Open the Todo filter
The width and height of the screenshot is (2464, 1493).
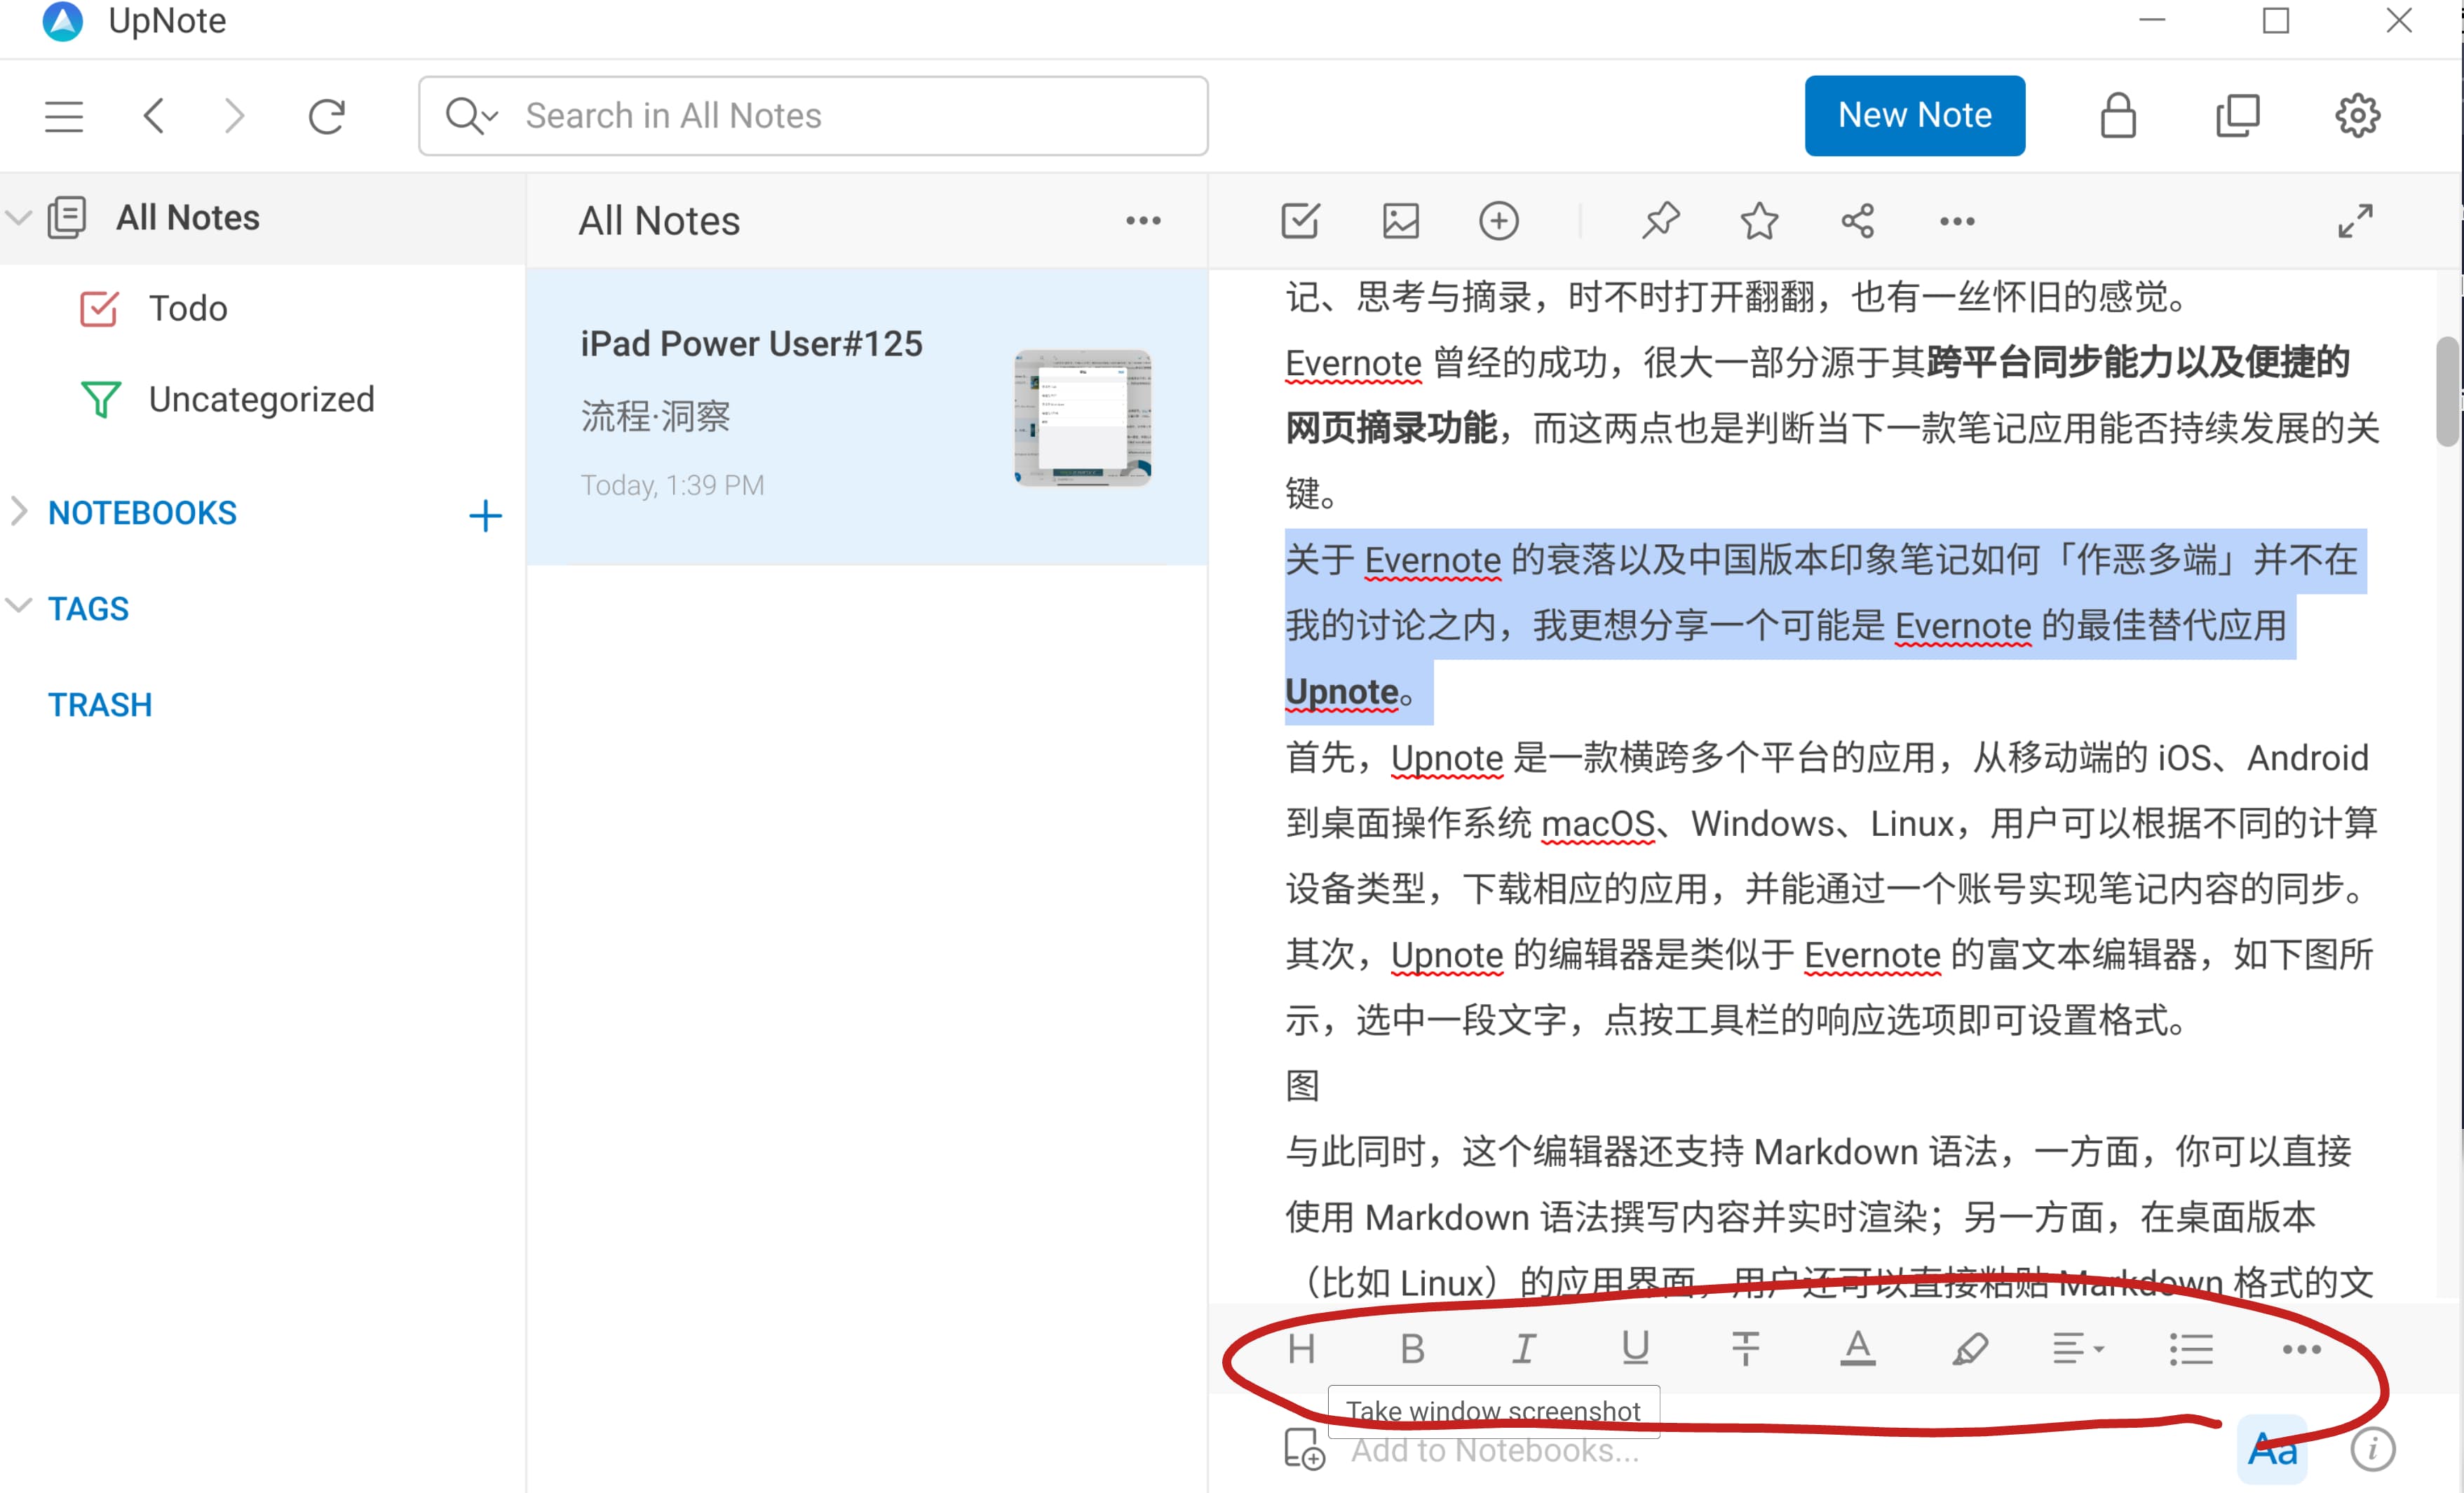(188, 308)
